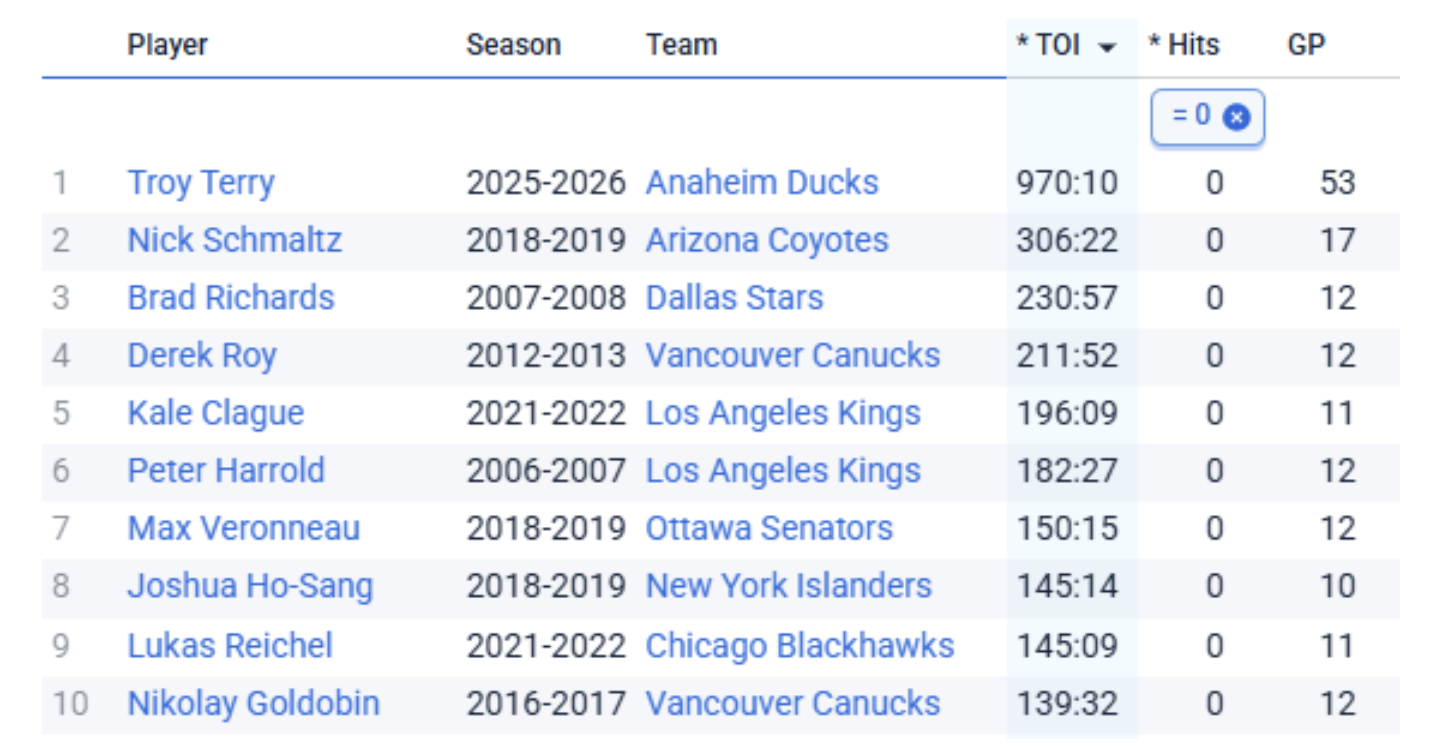Viewport: 1434px width, 750px height.
Task: Select the Ottawa Senators team link
Action: (768, 529)
